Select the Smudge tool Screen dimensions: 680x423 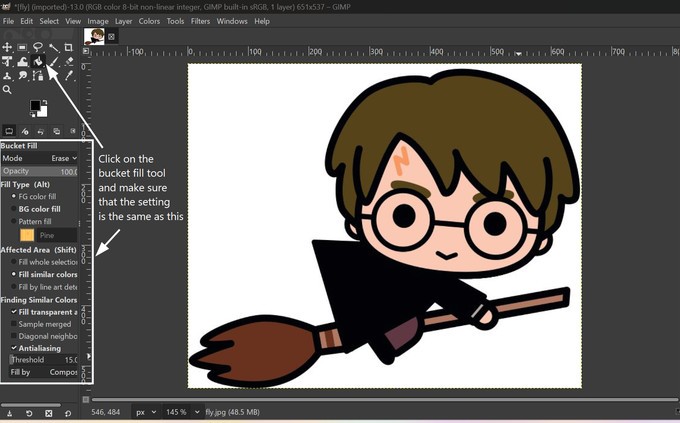click(22, 76)
